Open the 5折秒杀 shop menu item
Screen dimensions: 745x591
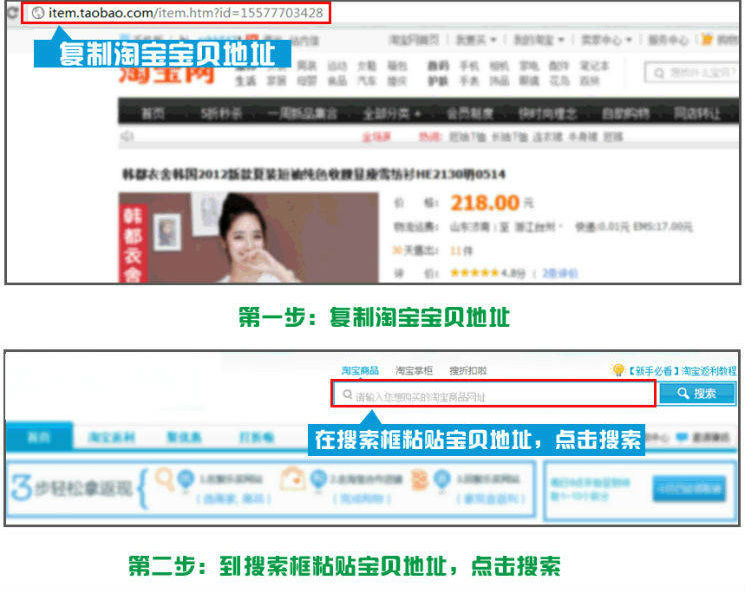click(x=221, y=114)
